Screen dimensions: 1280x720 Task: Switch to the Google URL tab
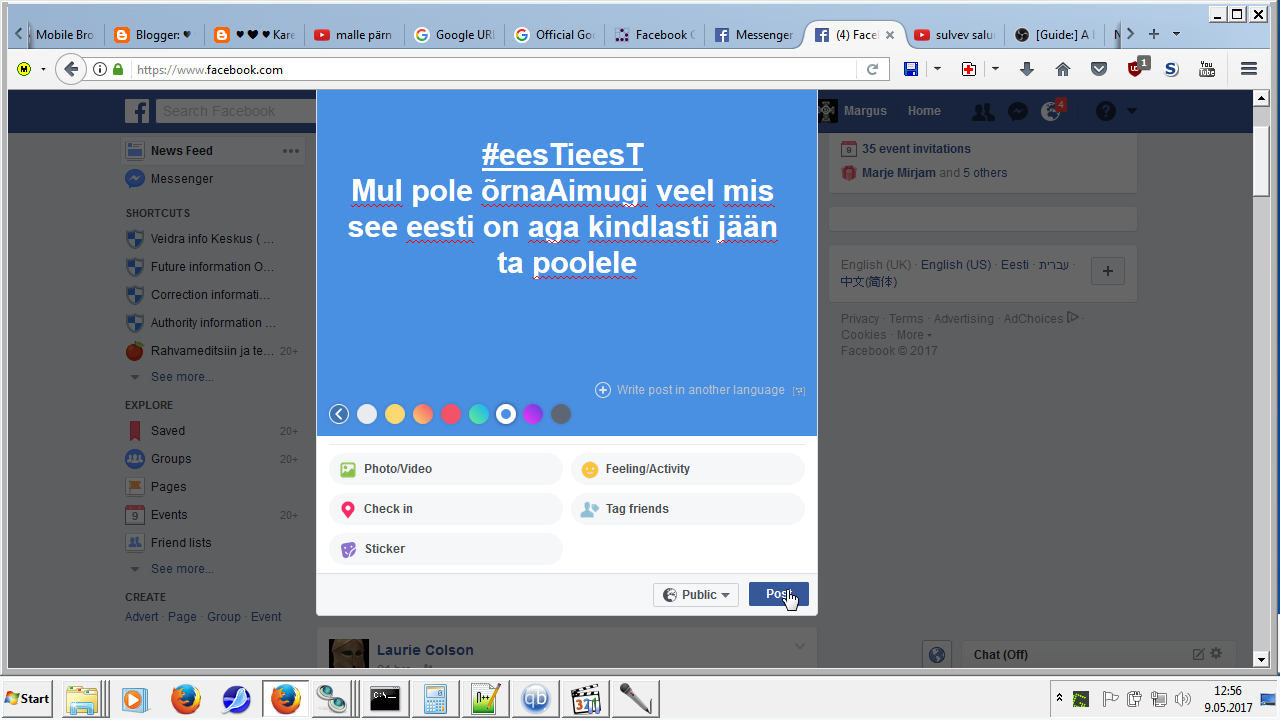(454, 34)
